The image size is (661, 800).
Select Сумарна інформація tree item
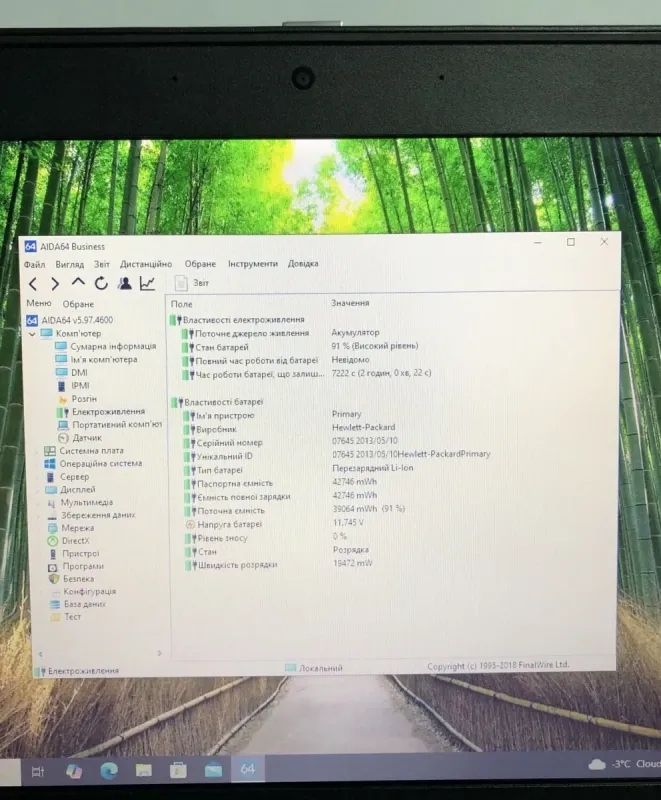coord(104,346)
